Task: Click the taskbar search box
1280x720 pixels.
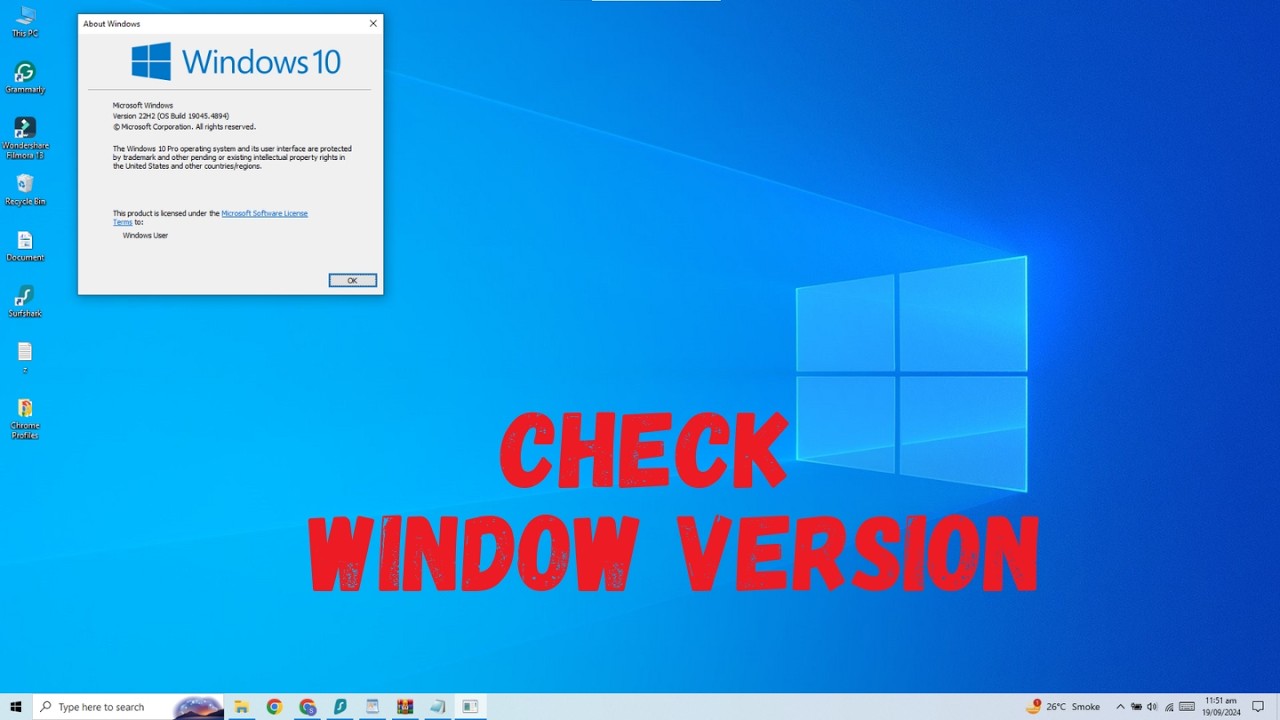Action: (x=128, y=707)
